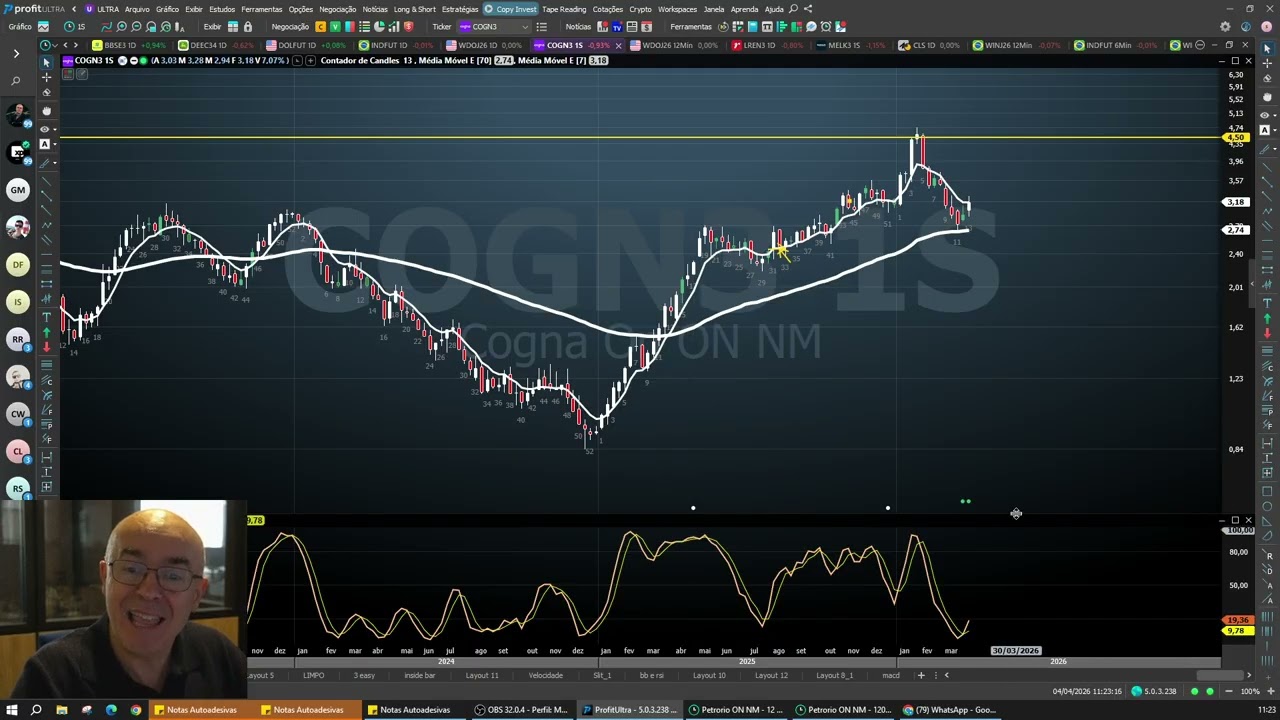The width and height of the screenshot is (1280, 720).
Task: Click the DF avatar in left sidebar
Action: click(x=17, y=264)
